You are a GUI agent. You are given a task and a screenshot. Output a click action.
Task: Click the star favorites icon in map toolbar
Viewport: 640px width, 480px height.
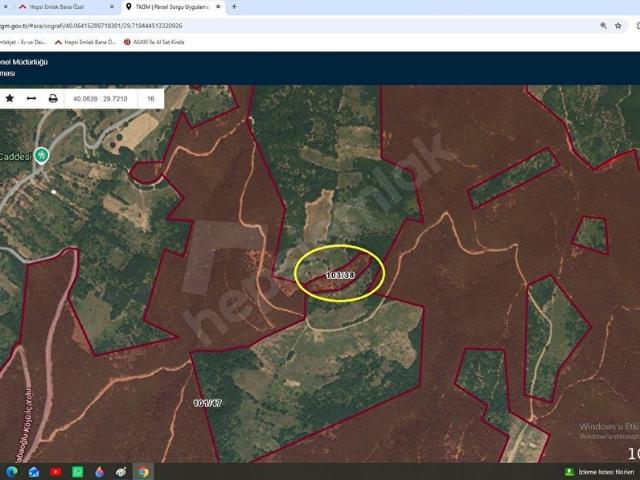pos(10,98)
